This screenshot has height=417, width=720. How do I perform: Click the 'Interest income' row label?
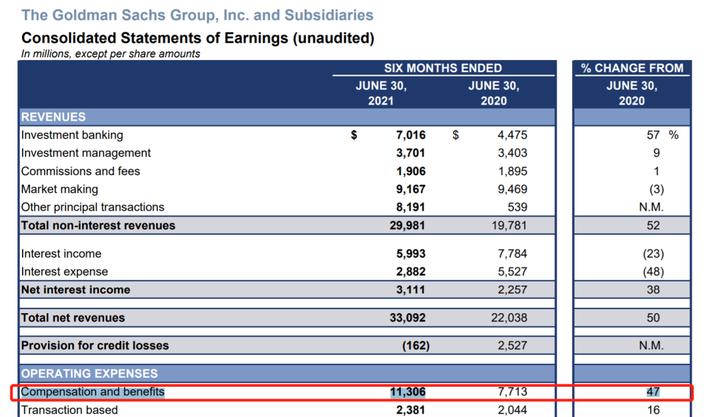61,254
